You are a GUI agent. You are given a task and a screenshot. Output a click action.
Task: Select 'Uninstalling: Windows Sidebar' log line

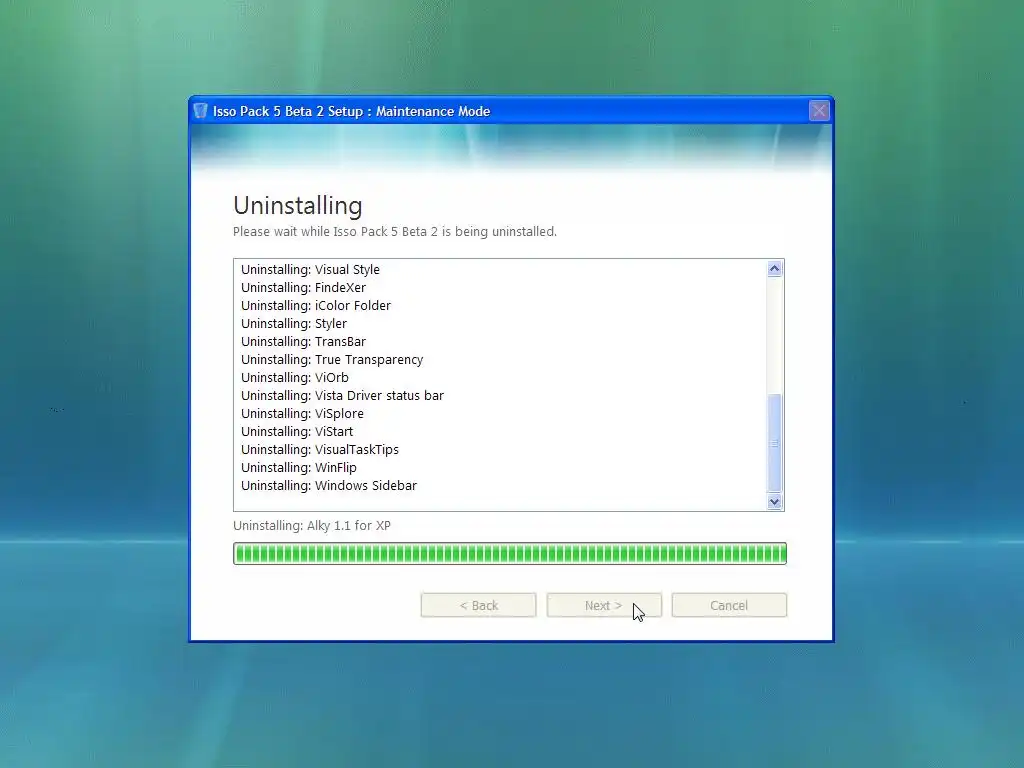point(329,486)
